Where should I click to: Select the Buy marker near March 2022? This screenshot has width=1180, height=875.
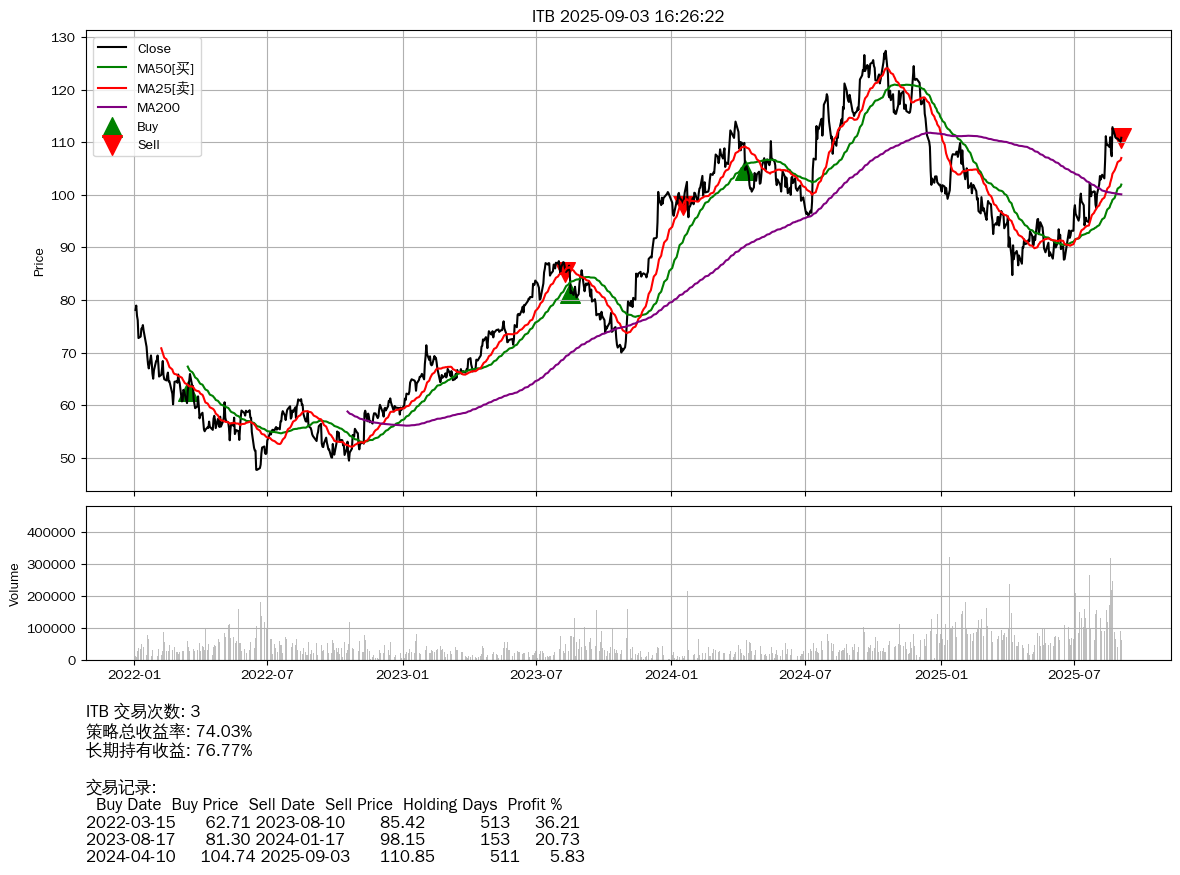[188, 392]
